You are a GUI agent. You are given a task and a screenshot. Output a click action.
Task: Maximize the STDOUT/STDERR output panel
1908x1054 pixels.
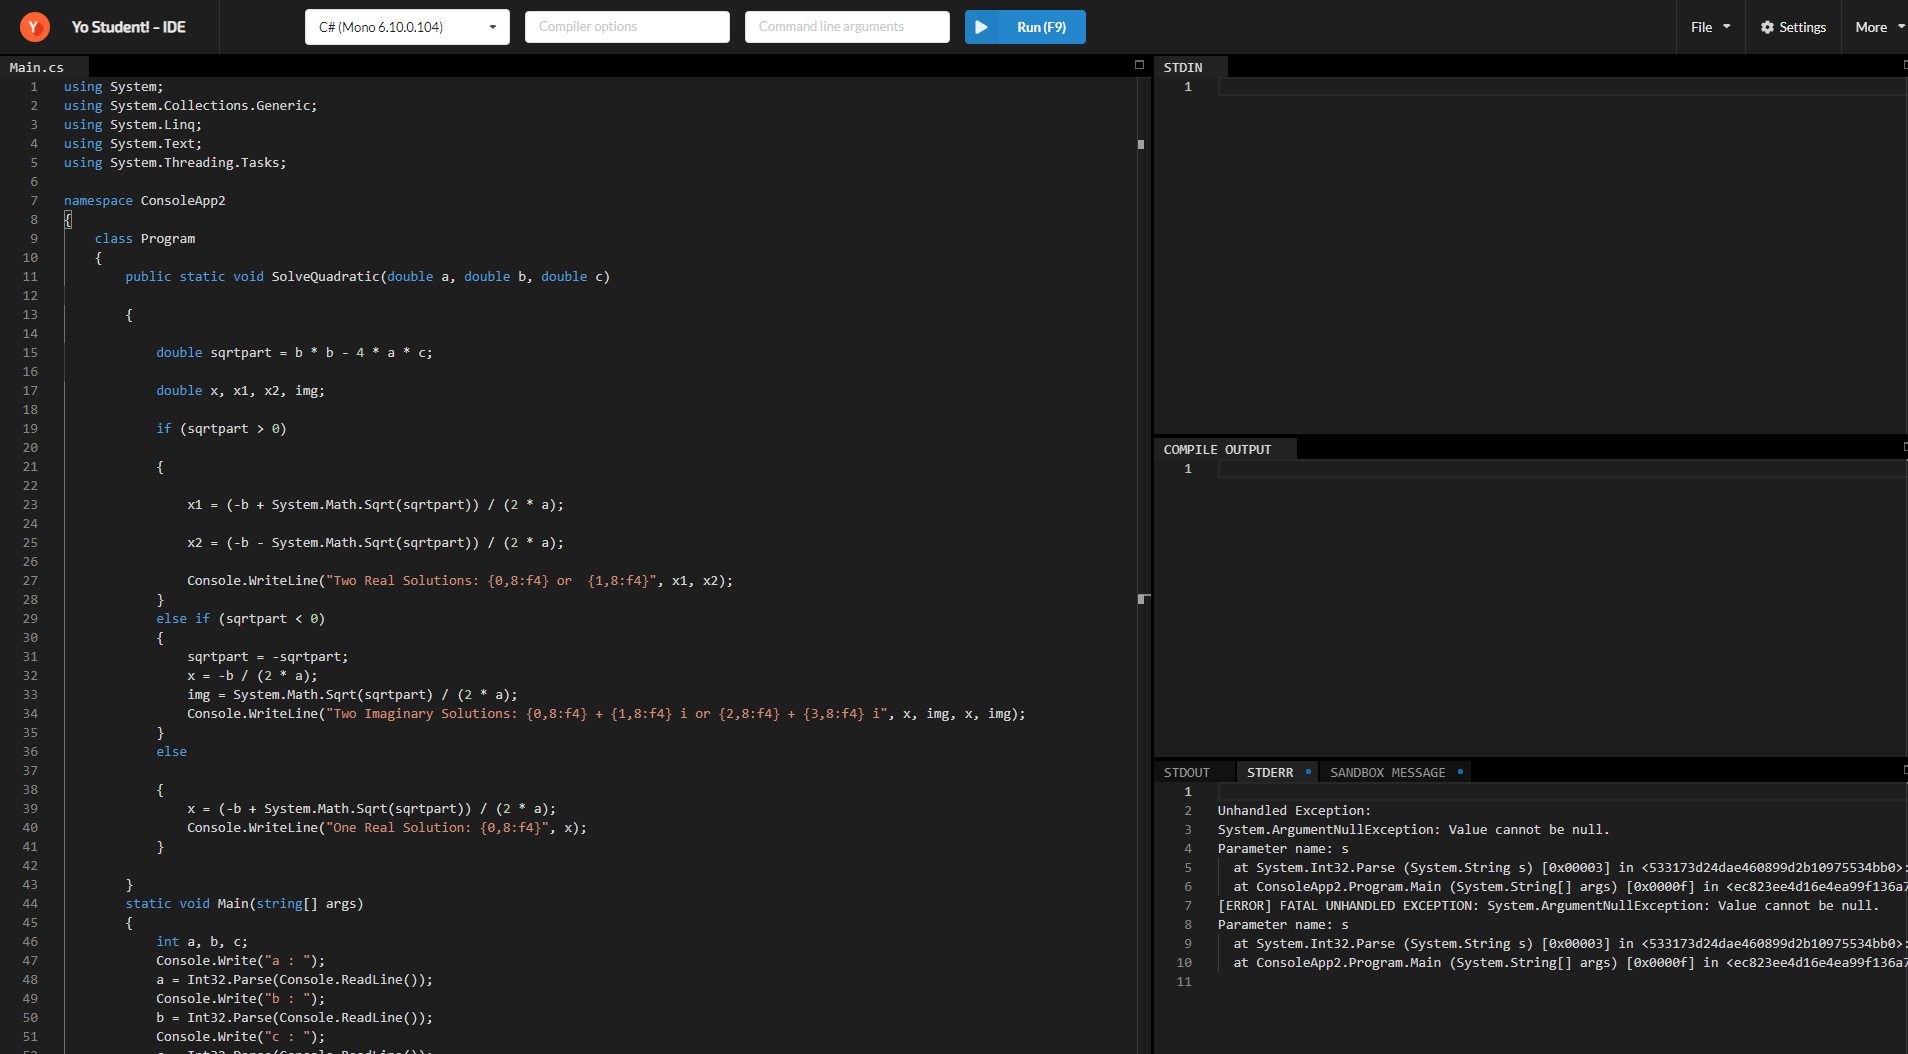coord(1904,770)
